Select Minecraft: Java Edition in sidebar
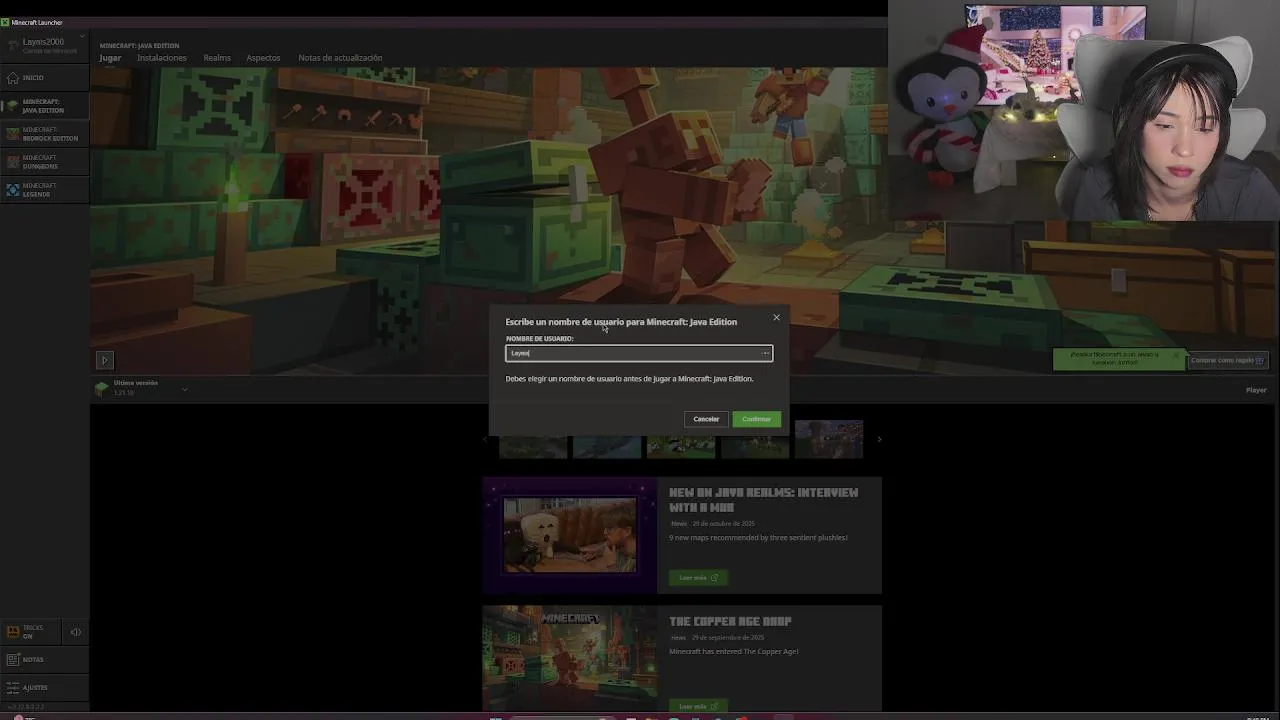 tap(44, 106)
